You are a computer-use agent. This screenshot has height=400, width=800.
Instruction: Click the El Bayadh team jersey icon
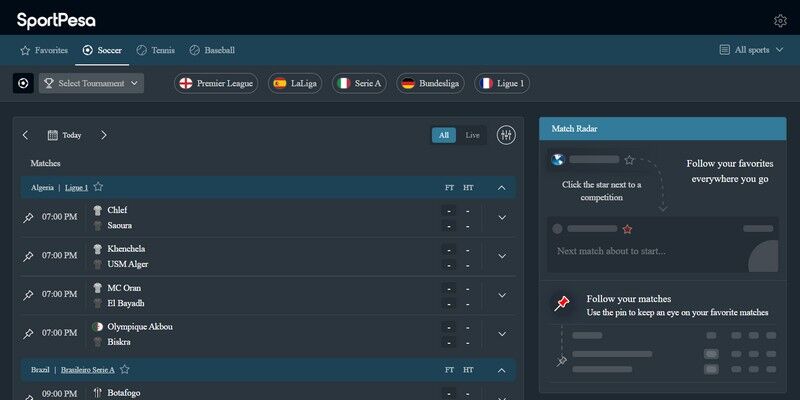[97, 303]
